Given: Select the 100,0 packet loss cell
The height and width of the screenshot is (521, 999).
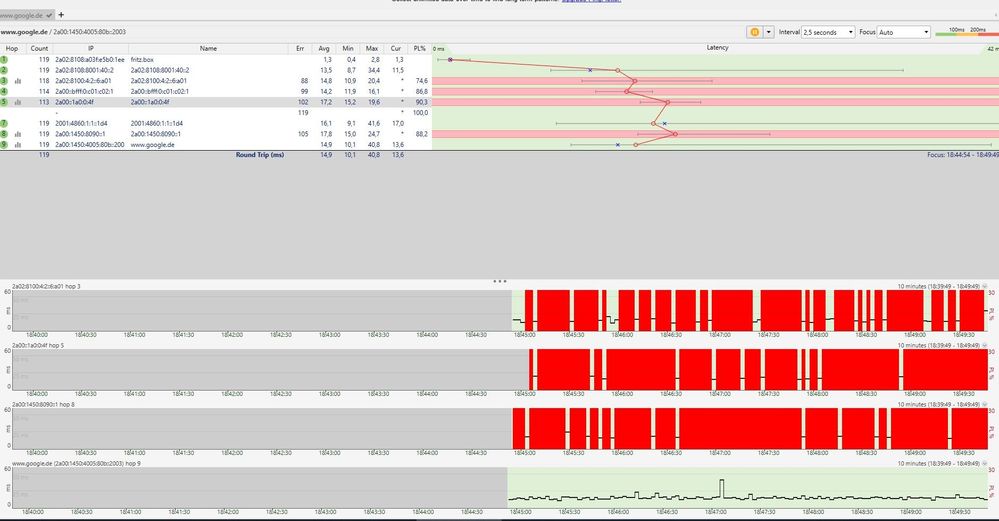Looking at the screenshot, I should click(420, 113).
